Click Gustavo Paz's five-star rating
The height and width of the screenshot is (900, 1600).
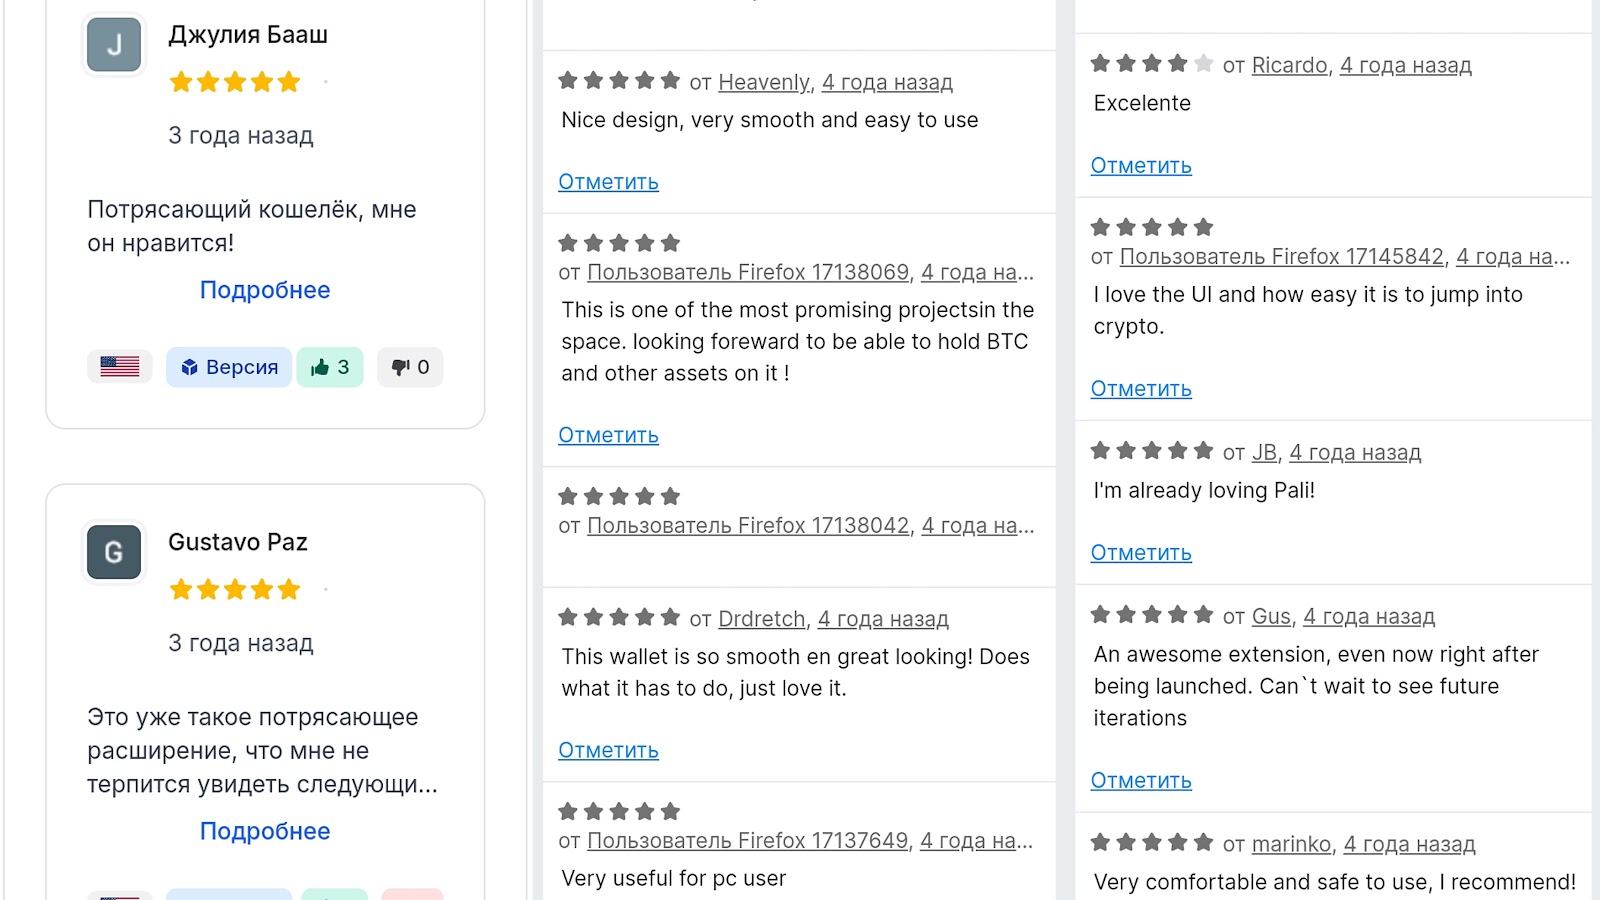click(235, 589)
